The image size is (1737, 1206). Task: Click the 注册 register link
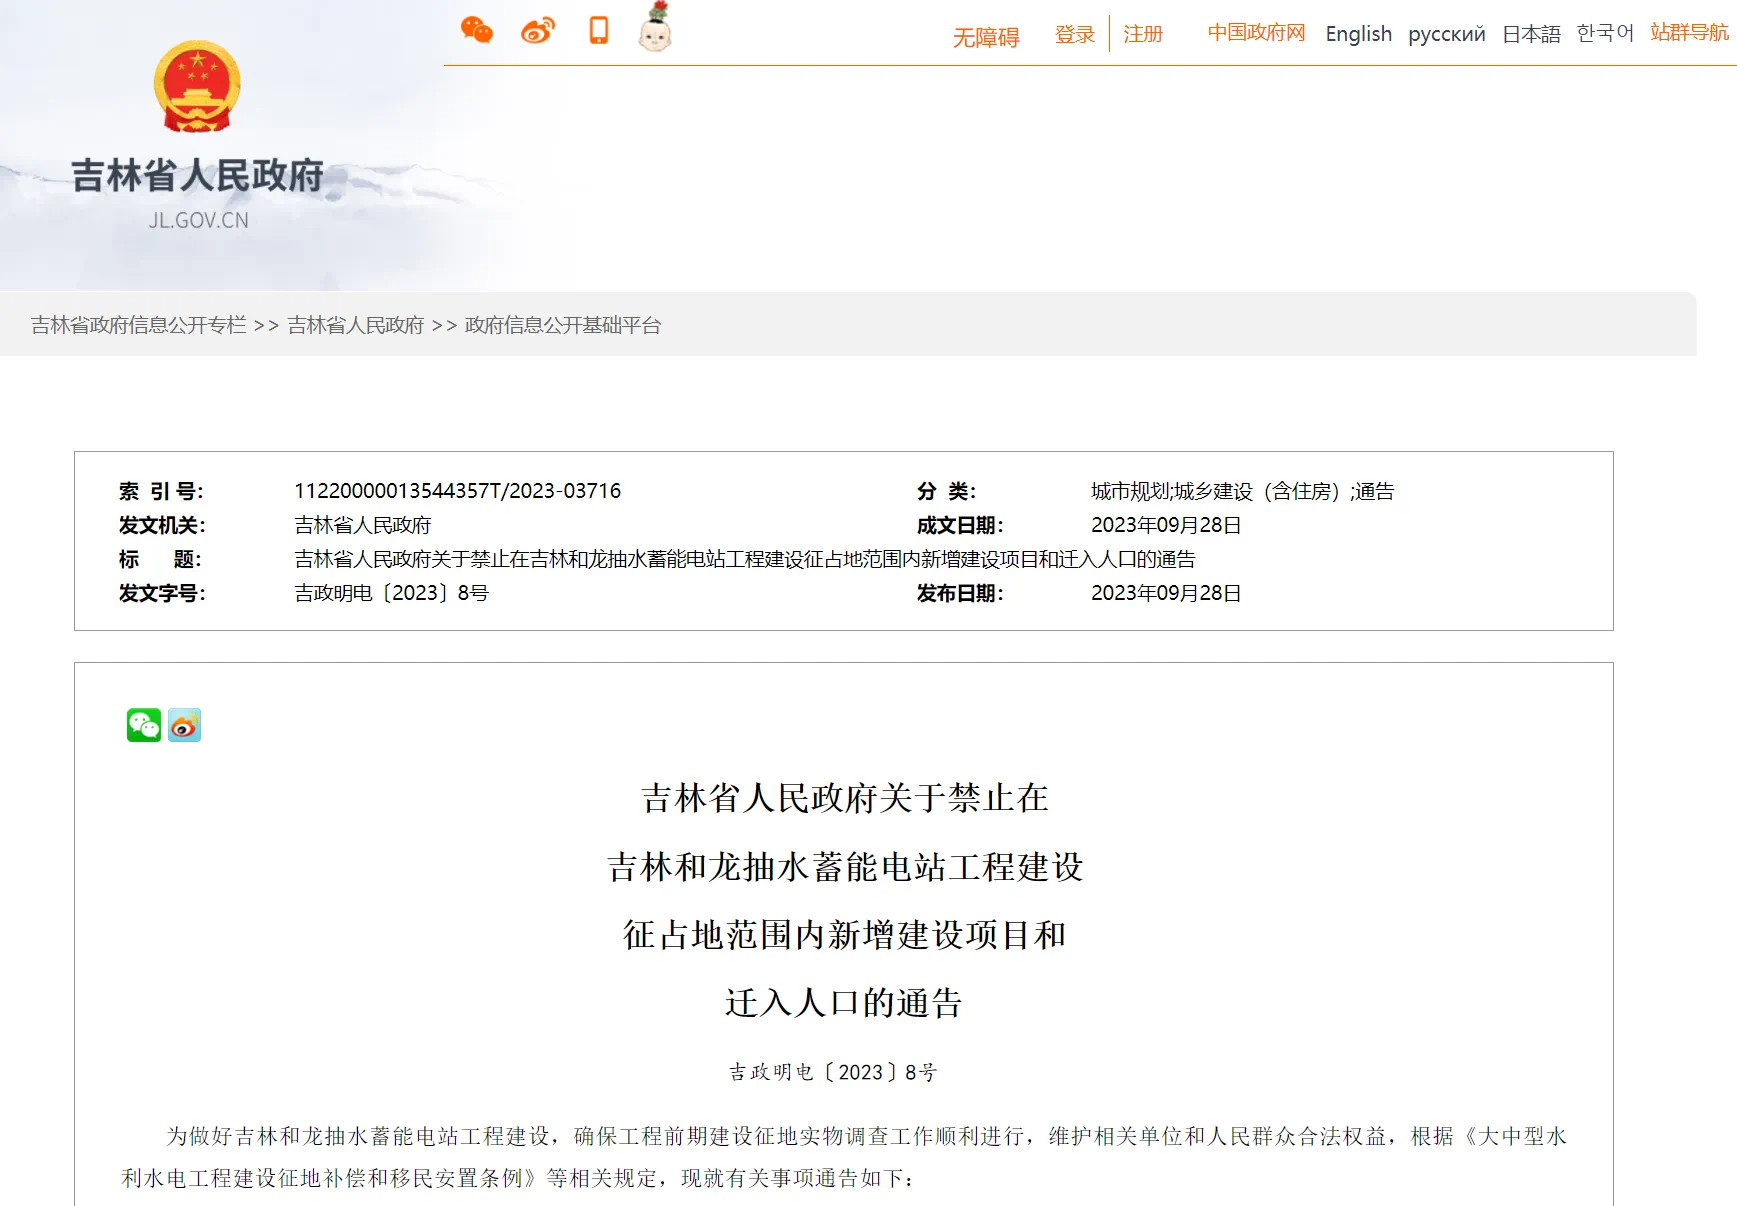pyautogui.click(x=1142, y=35)
